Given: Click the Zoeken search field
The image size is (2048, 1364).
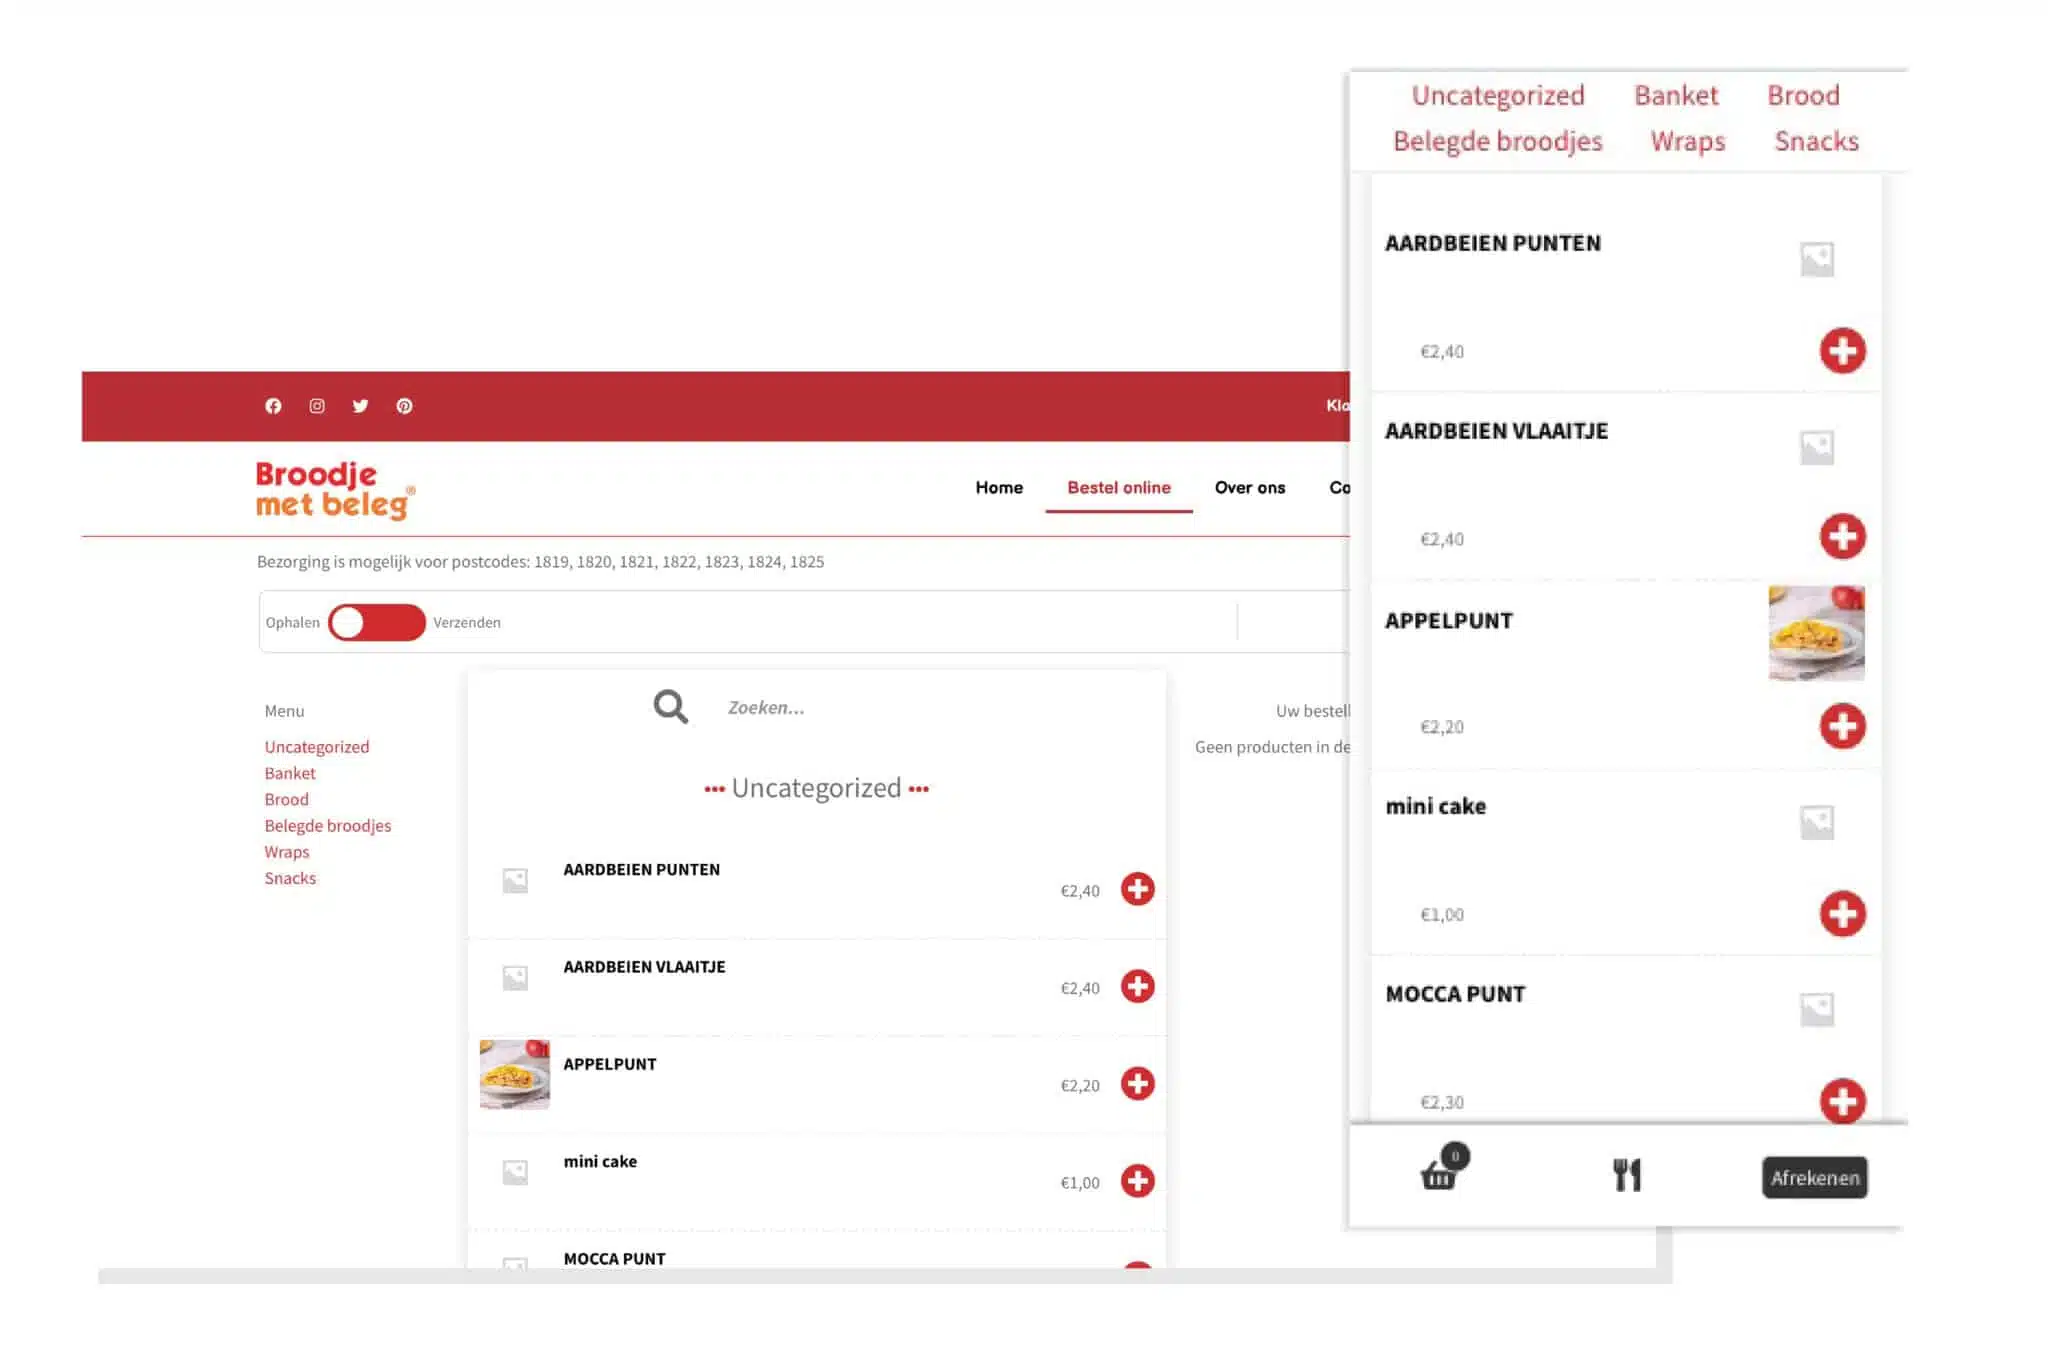Looking at the screenshot, I should click(x=766, y=708).
